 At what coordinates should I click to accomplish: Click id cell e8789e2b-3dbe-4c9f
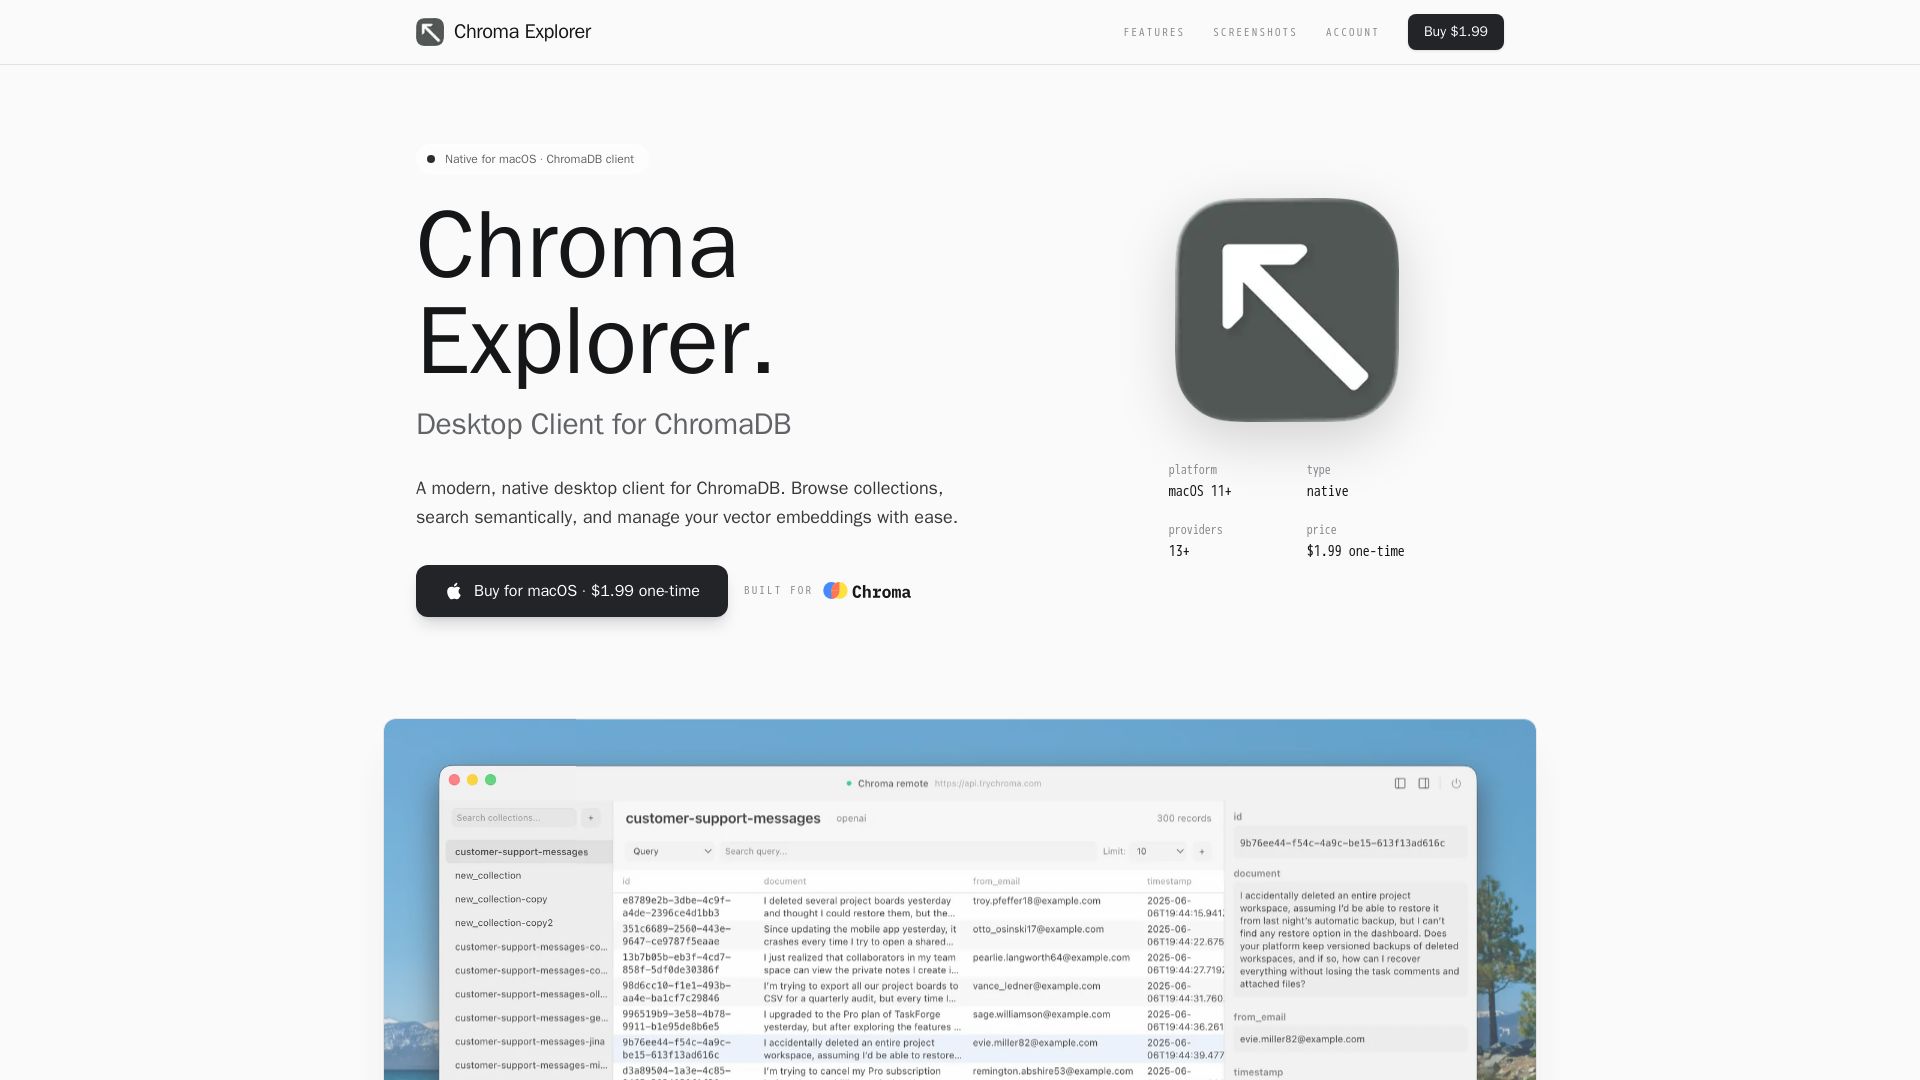click(x=677, y=907)
